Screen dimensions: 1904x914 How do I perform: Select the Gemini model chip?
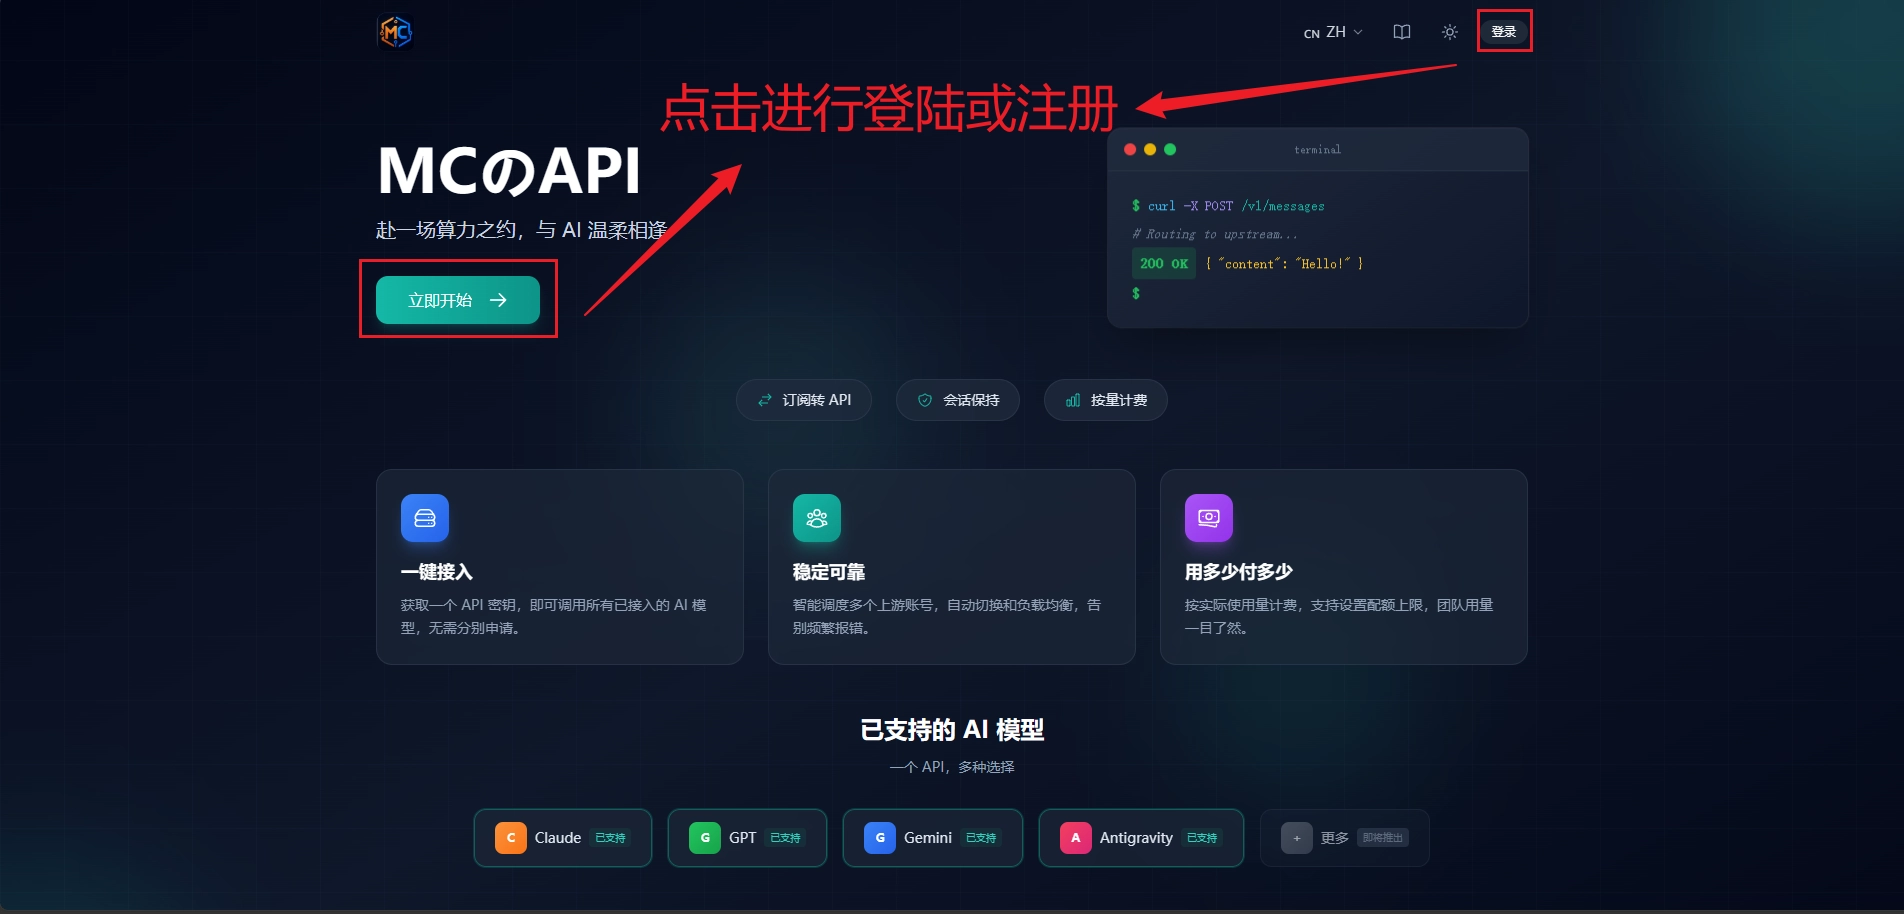[x=933, y=838]
